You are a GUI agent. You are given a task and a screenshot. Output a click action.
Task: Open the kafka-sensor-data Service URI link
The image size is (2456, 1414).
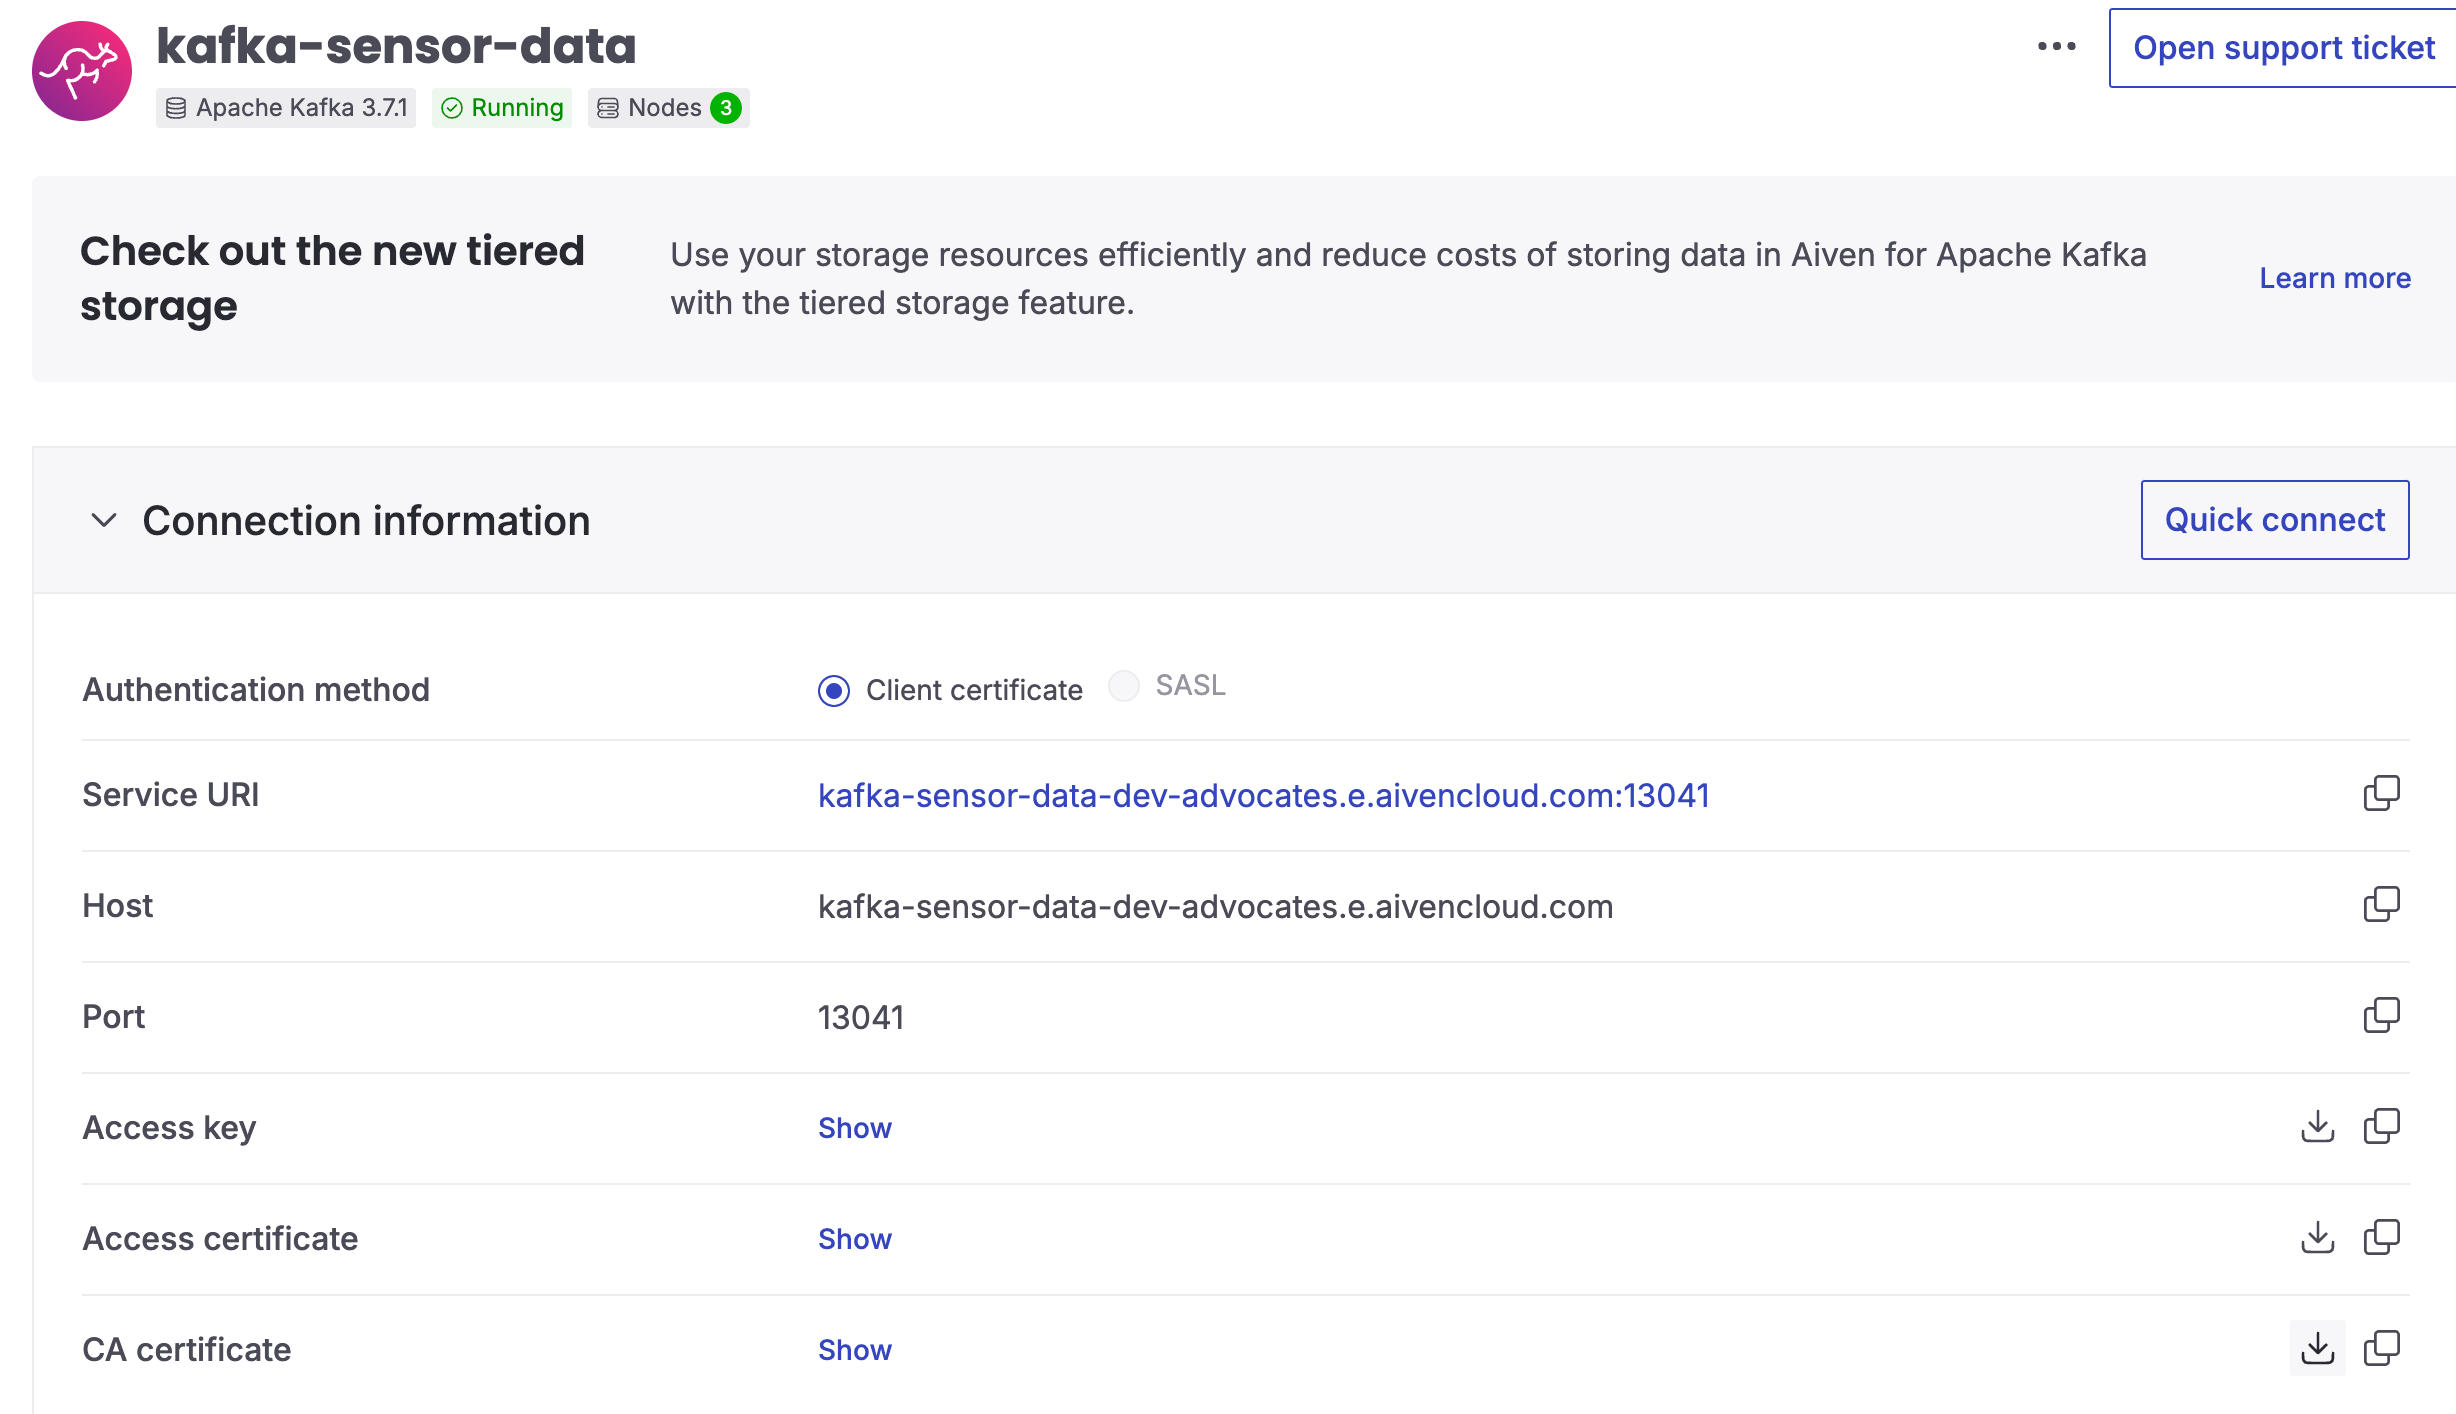[1263, 796]
